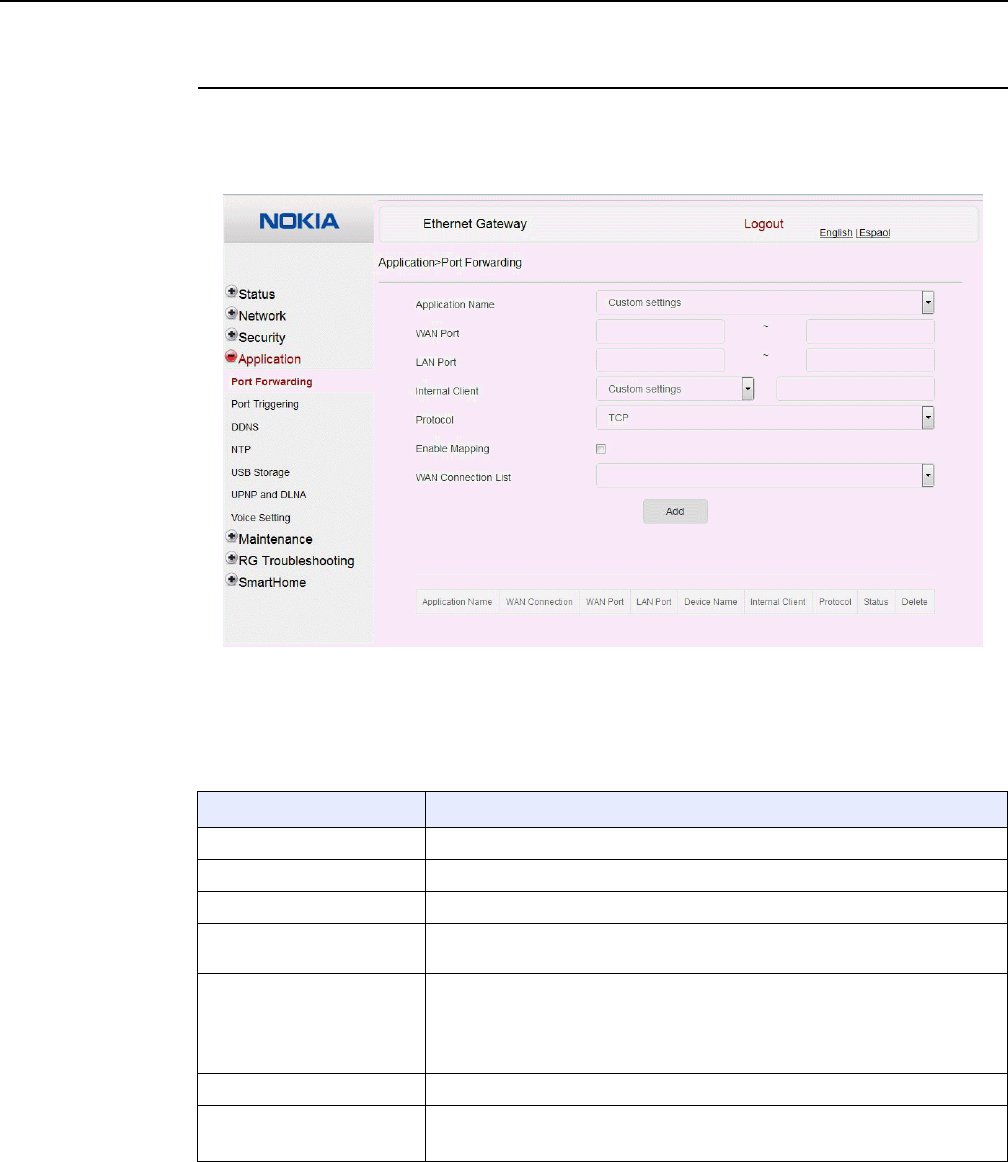Click the WAN Connection column header
This screenshot has width=1008, height=1162.
point(540,602)
